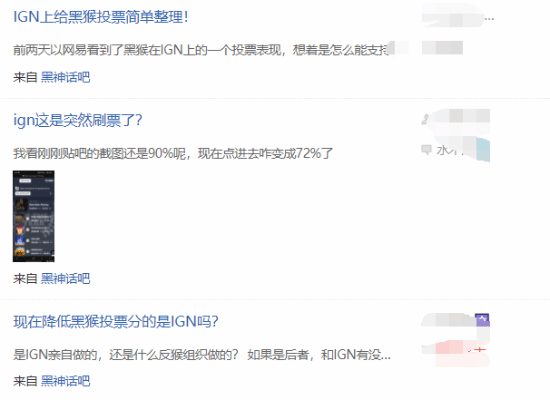
Task: Open the IGN poll screenshot thumbnail
Action: (x=34, y=216)
